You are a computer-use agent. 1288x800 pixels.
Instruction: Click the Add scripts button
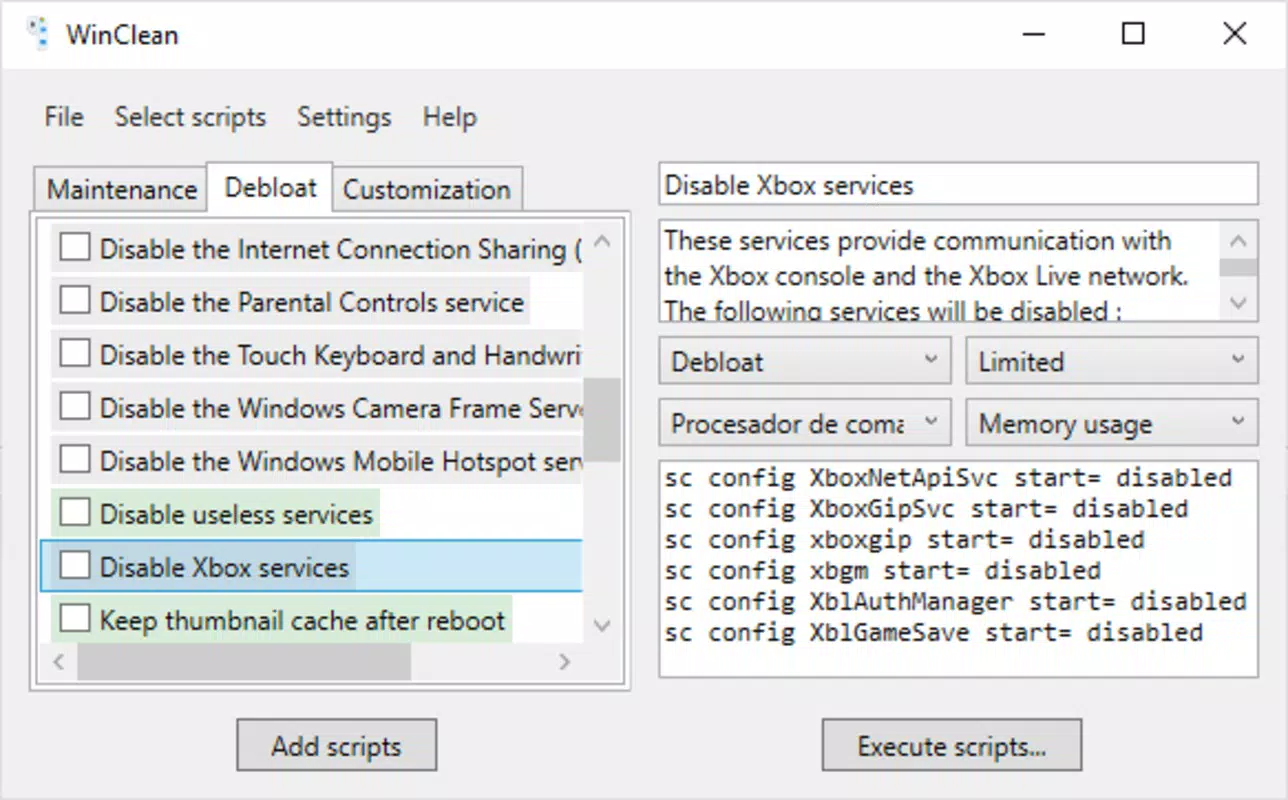tap(336, 745)
